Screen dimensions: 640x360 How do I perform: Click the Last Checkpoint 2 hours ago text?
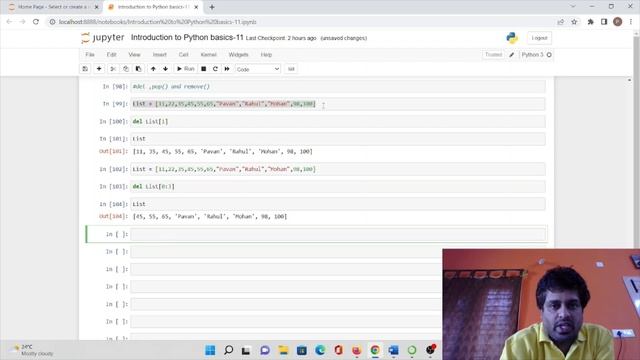pyautogui.click(x=281, y=38)
